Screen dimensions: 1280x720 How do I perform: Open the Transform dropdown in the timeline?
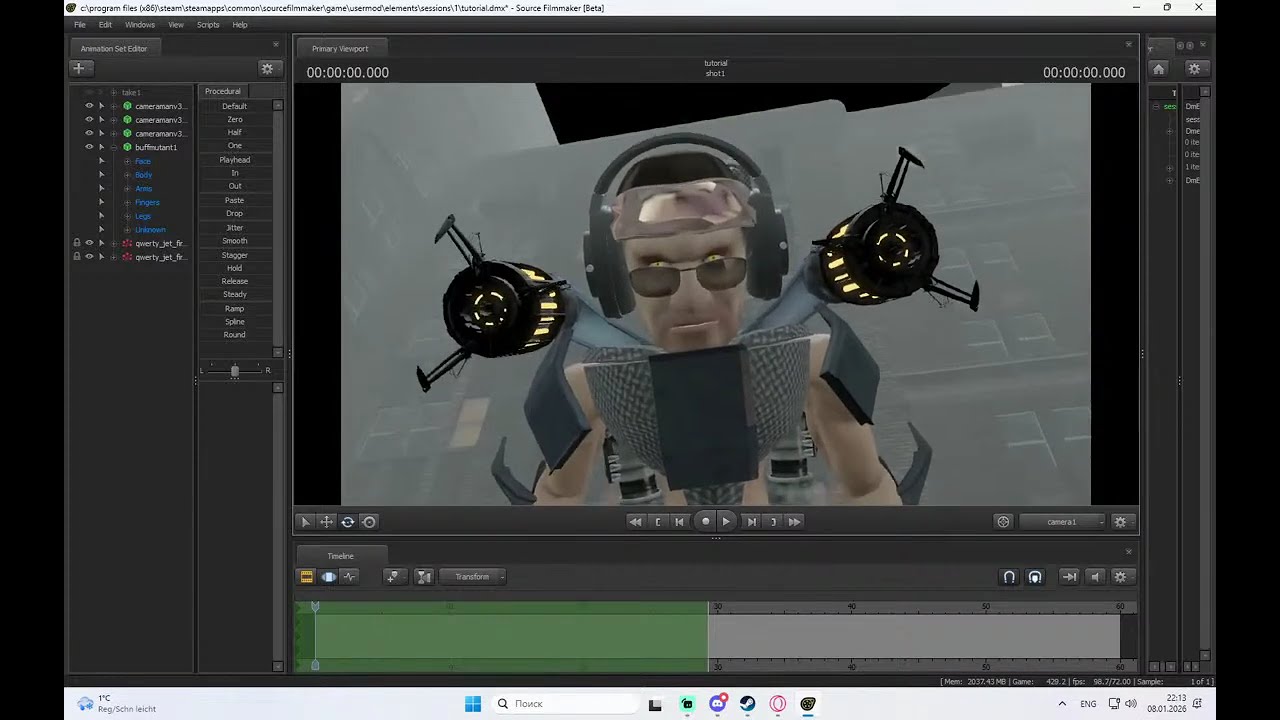click(x=473, y=577)
